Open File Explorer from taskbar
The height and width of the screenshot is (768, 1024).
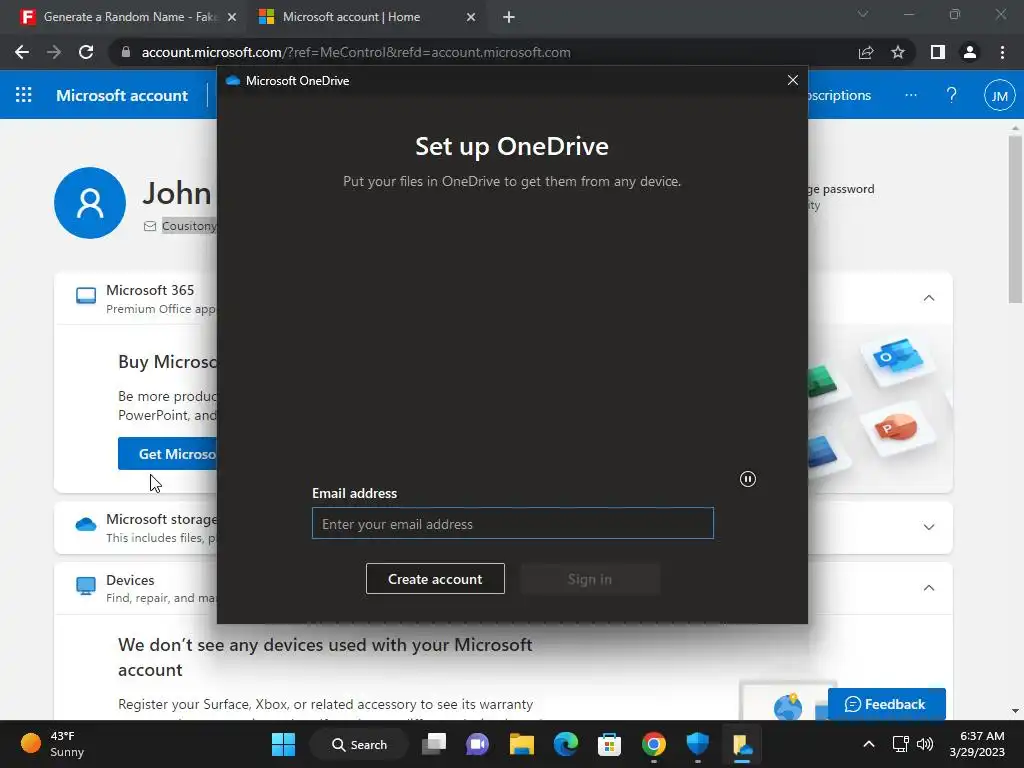click(522, 744)
